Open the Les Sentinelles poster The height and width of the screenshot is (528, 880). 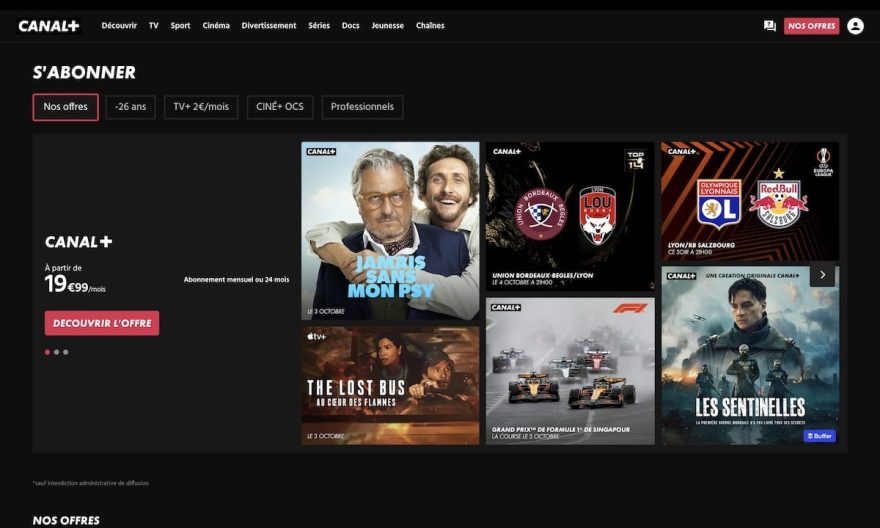(x=750, y=356)
